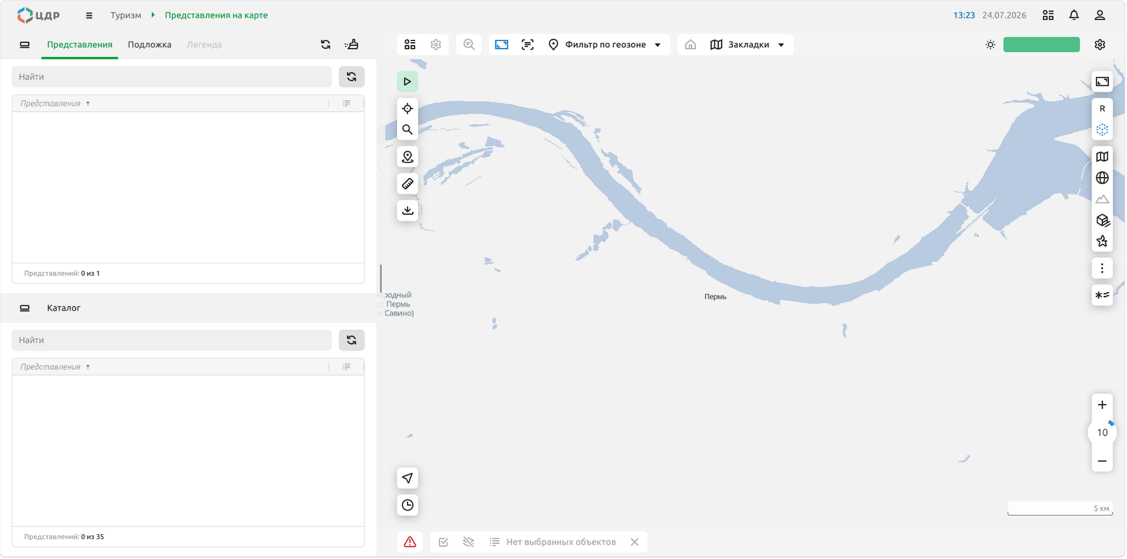Open the gear icon beside the map widgets icon
Image resolution: width=1127 pixels, height=559 pixels.
click(x=436, y=45)
